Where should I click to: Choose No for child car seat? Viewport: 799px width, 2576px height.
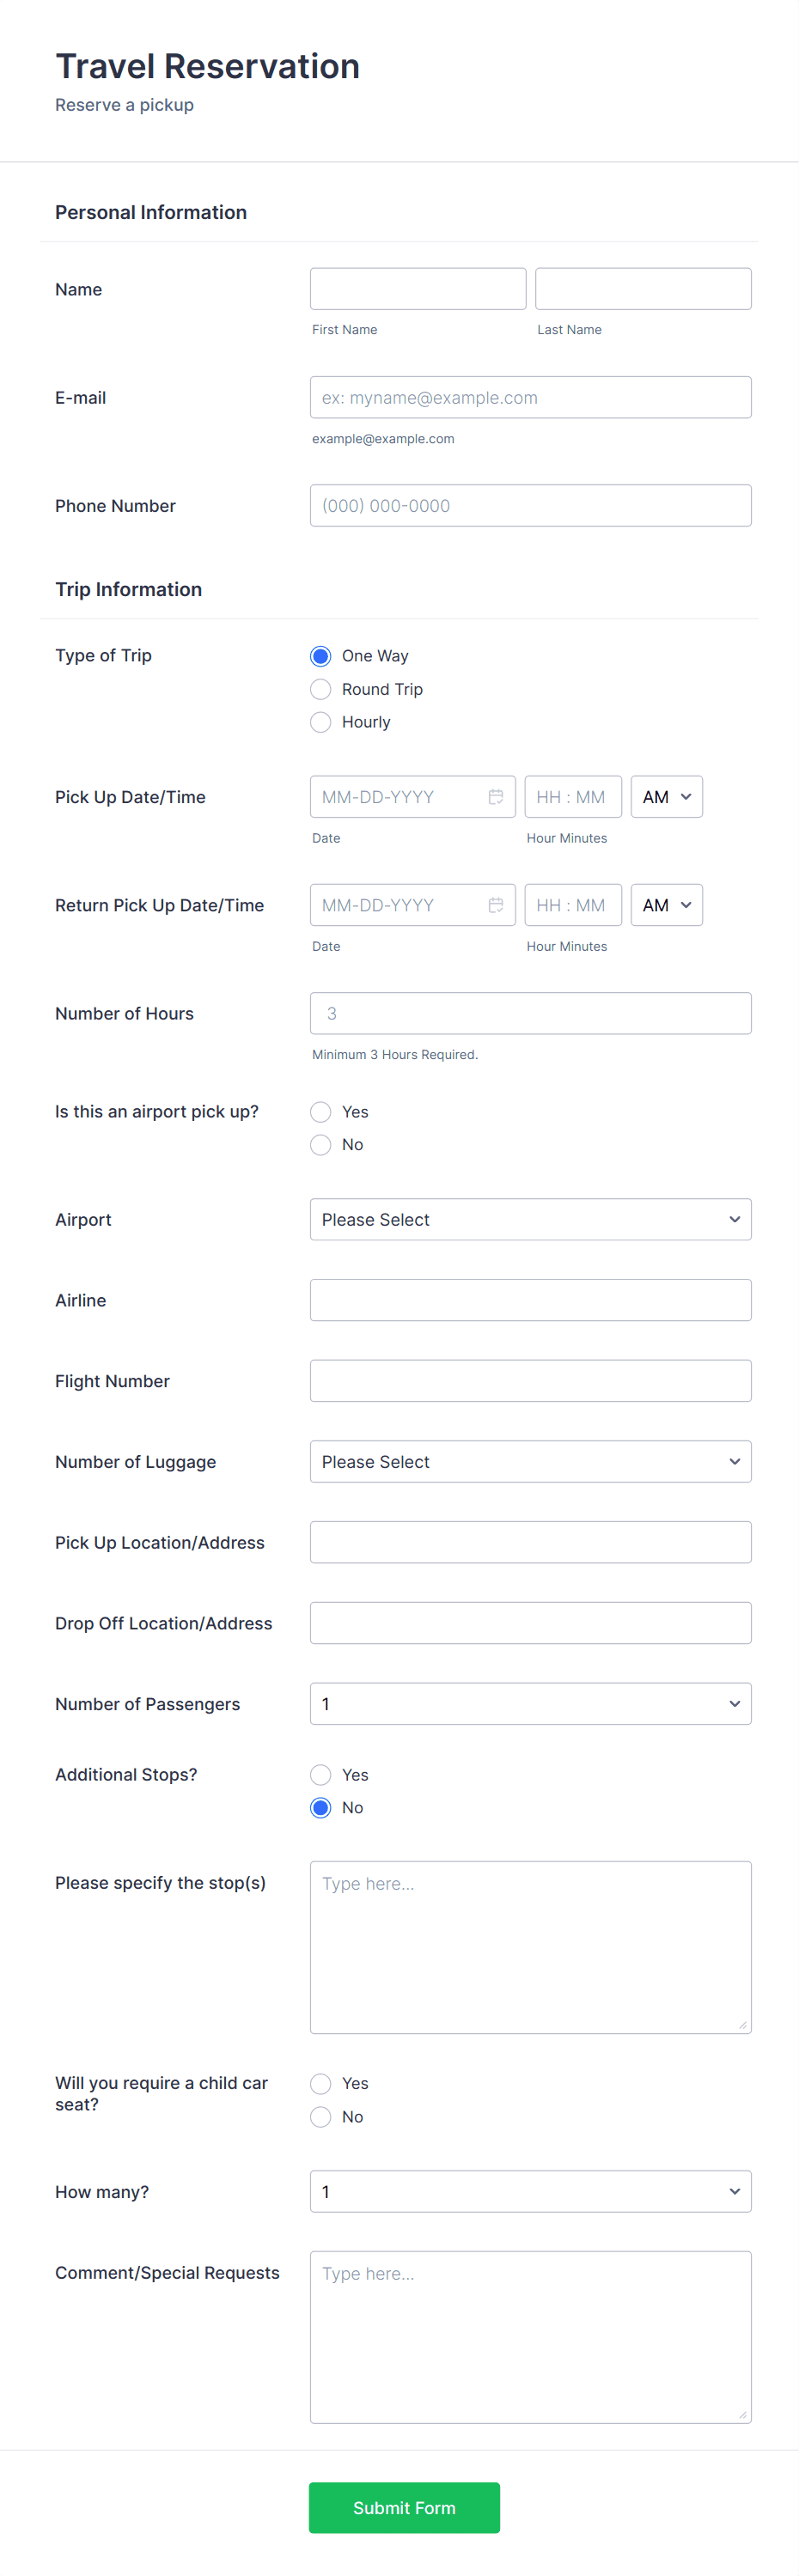(x=320, y=2116)
